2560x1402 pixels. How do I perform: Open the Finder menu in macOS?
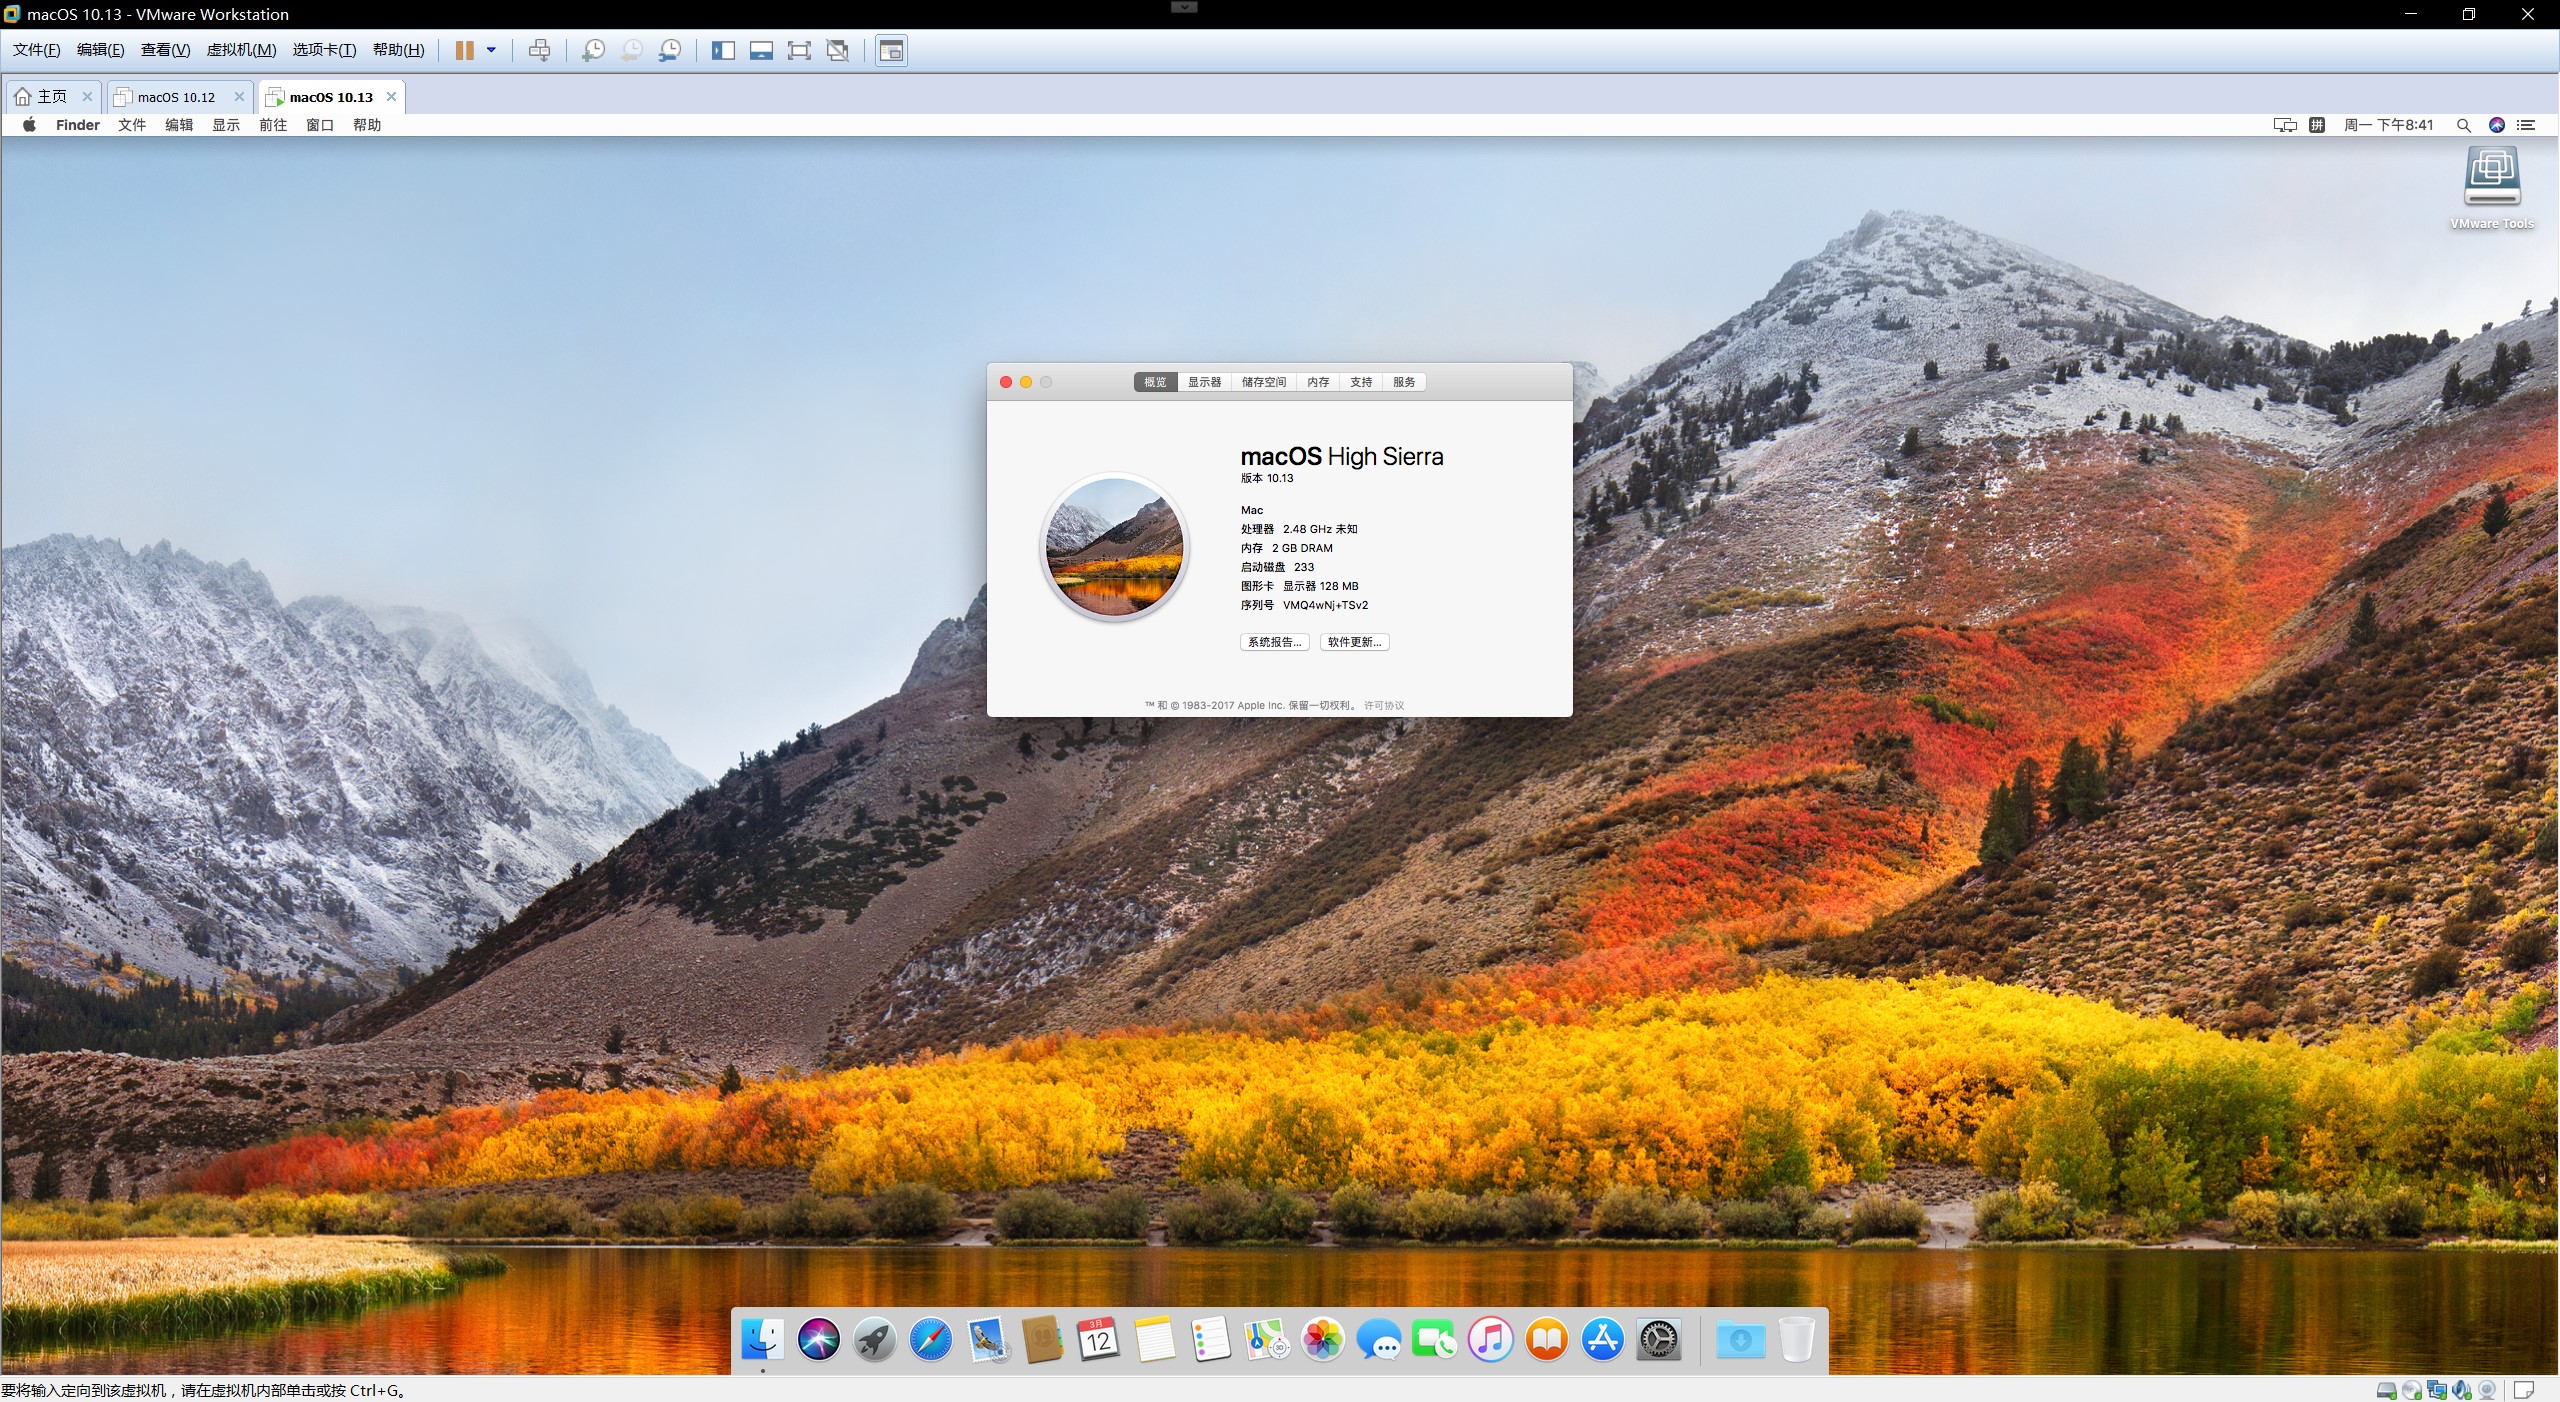(78, 125)
